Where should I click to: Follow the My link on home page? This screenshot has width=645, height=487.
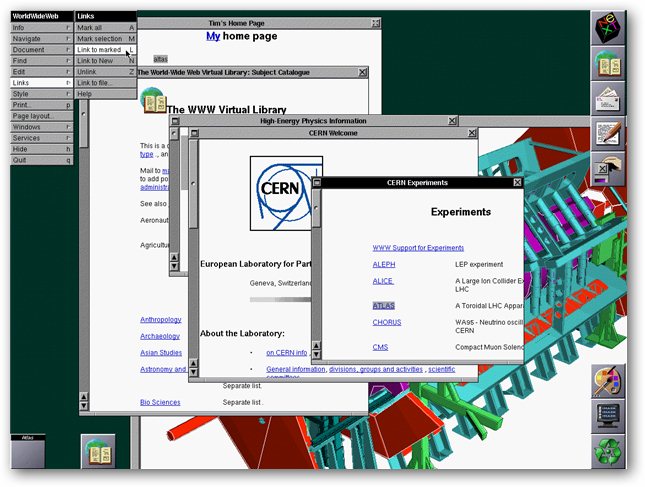tap(213, 37)
